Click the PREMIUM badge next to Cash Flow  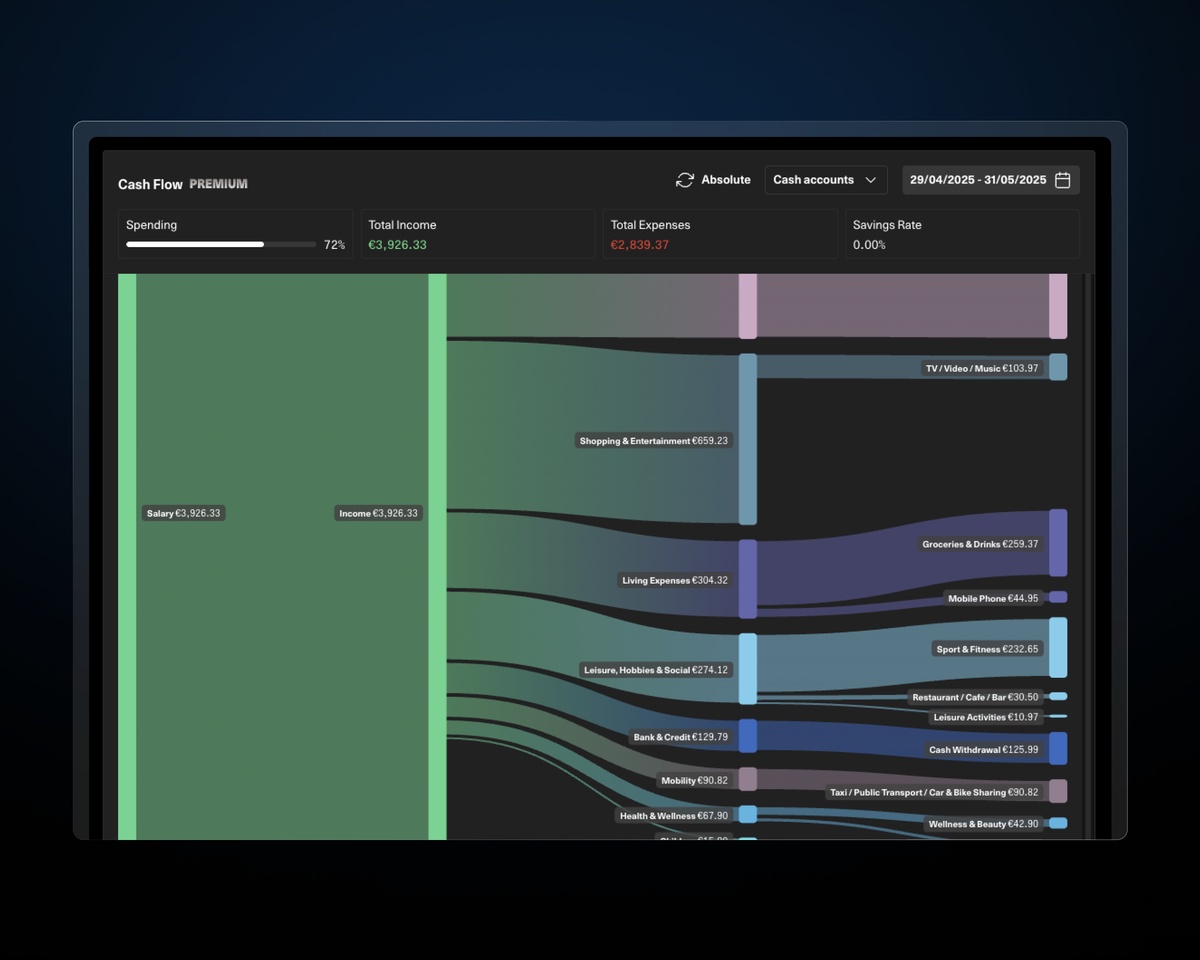[218, 184]
